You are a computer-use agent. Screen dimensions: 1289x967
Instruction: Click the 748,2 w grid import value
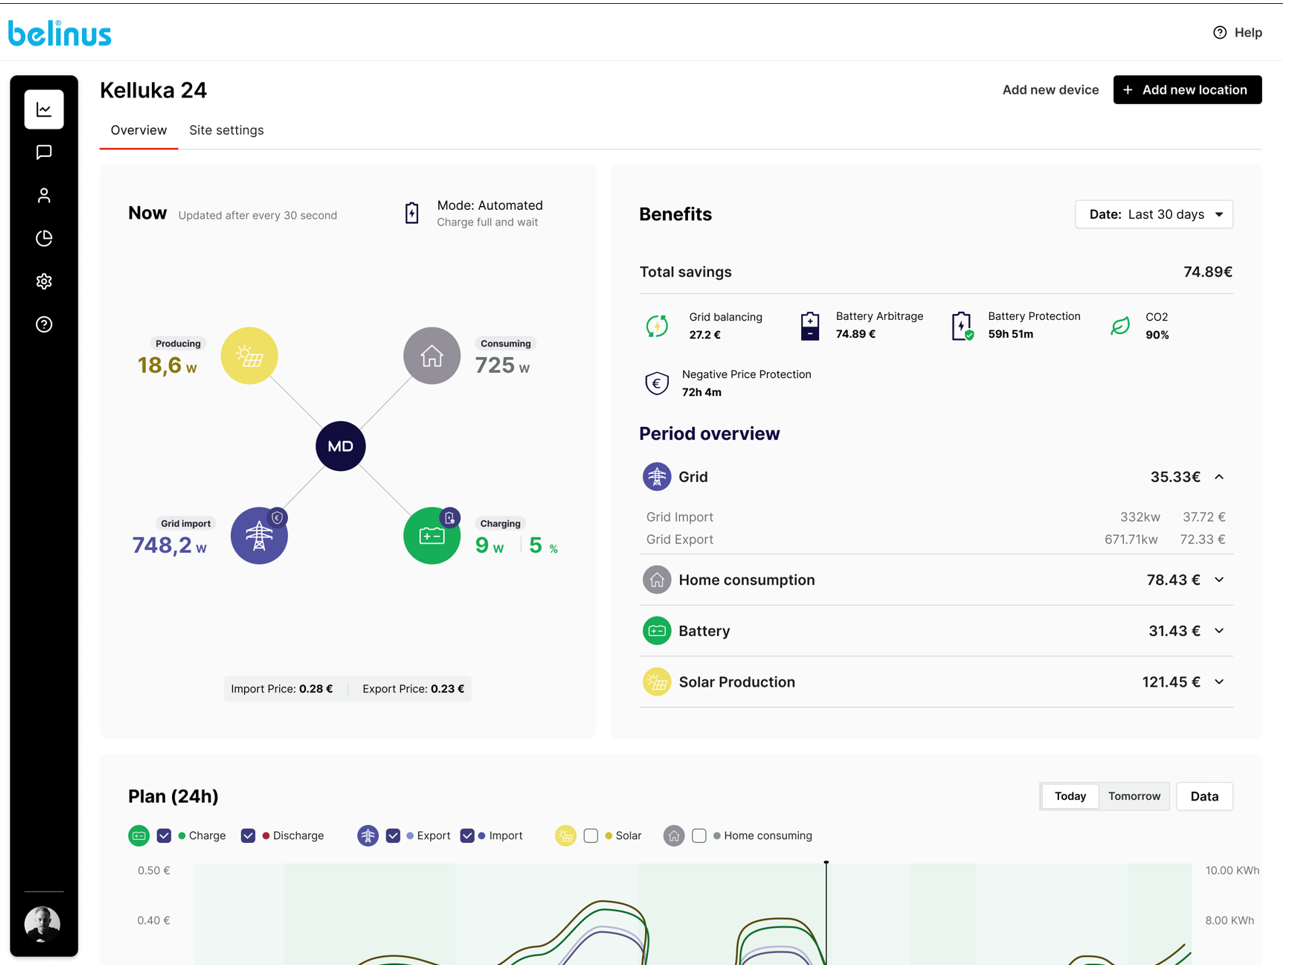[x=170, y=545]
